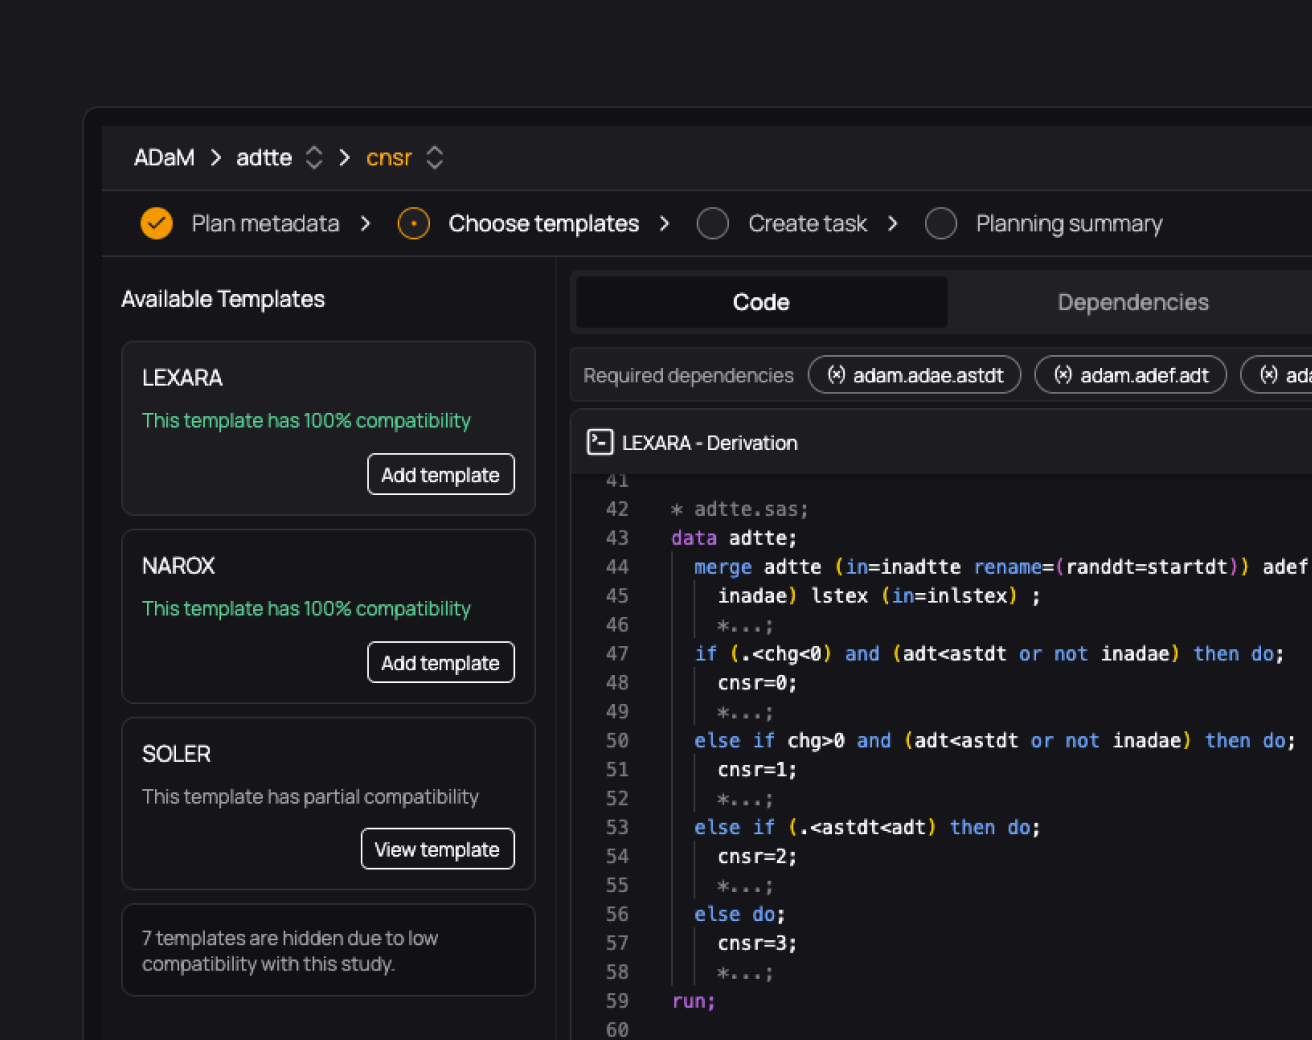Image resolution: width=1312 pixels, height=1040 pixels.
Task: Click code line 43 'data adtte;'
Action: pos(734,538)
